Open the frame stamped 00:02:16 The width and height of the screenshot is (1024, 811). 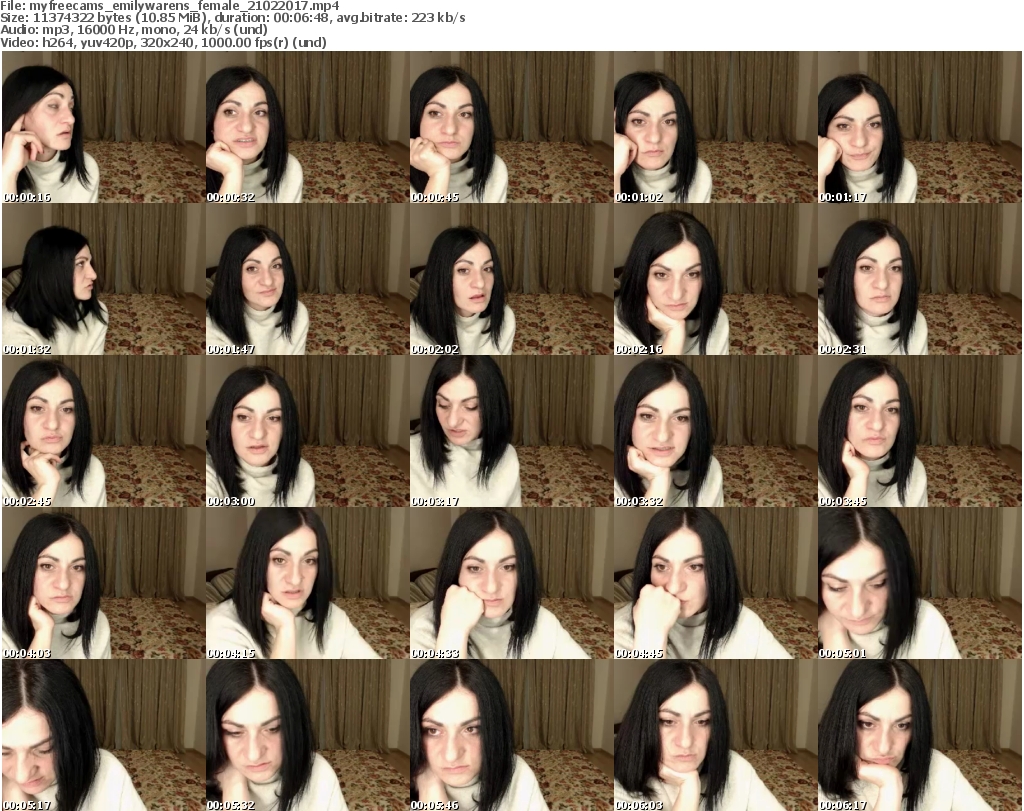(715, 279)
